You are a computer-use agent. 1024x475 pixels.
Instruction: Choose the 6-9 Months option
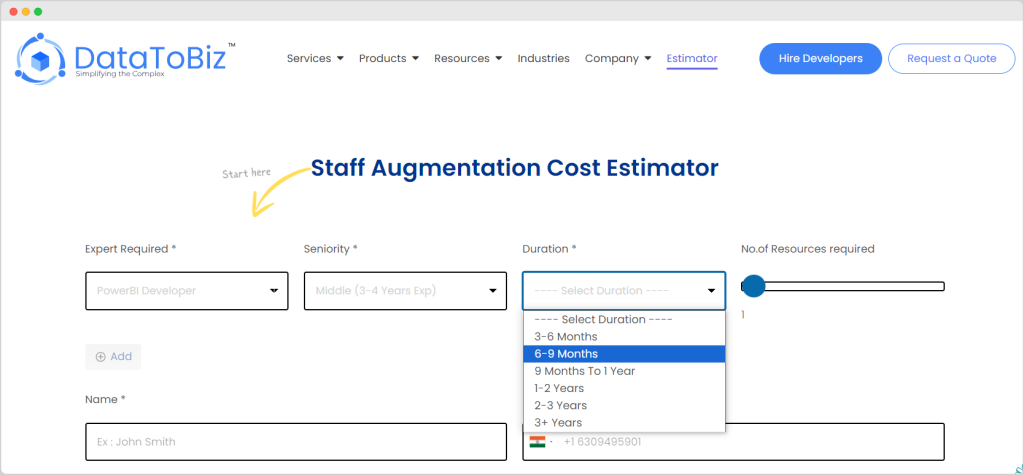[x=566, y=354]
